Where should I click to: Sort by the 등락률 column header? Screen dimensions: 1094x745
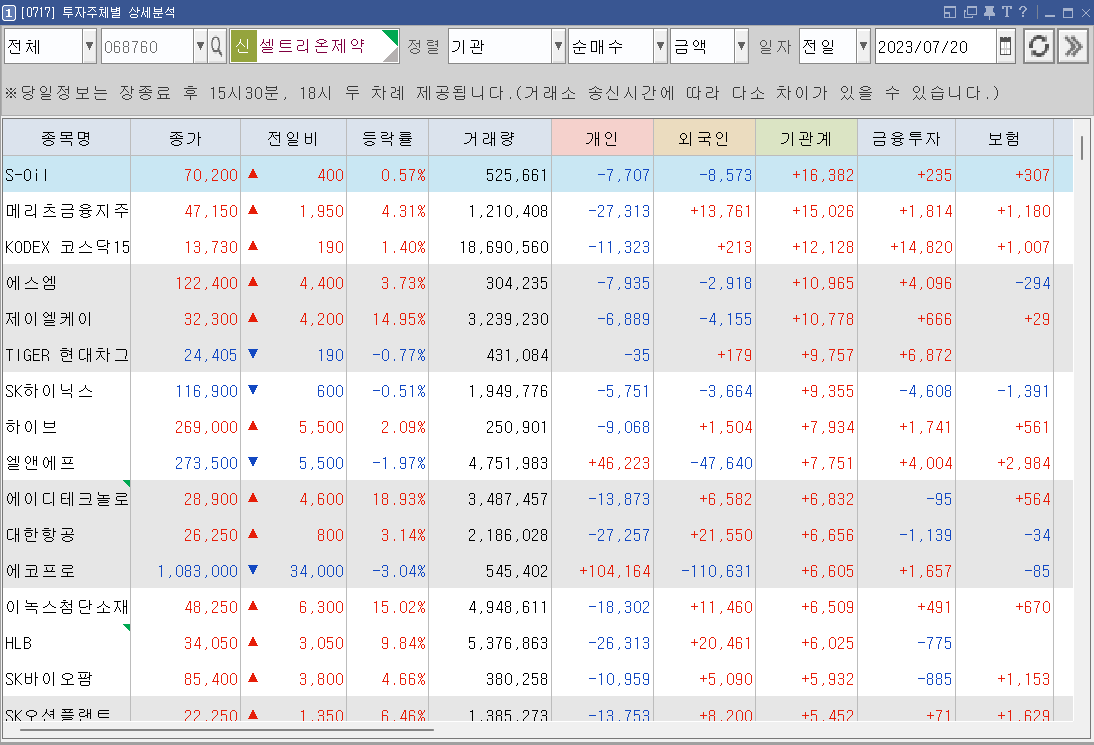coord(387,138)
